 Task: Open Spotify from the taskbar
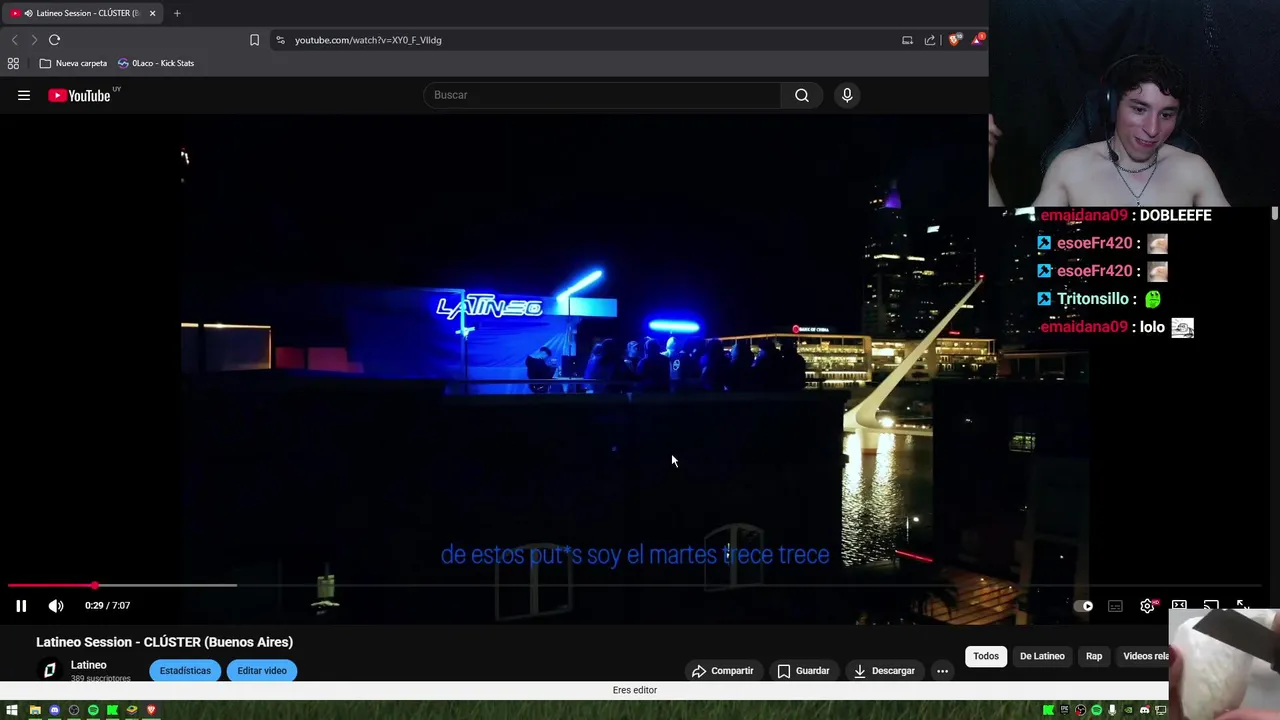93,710
